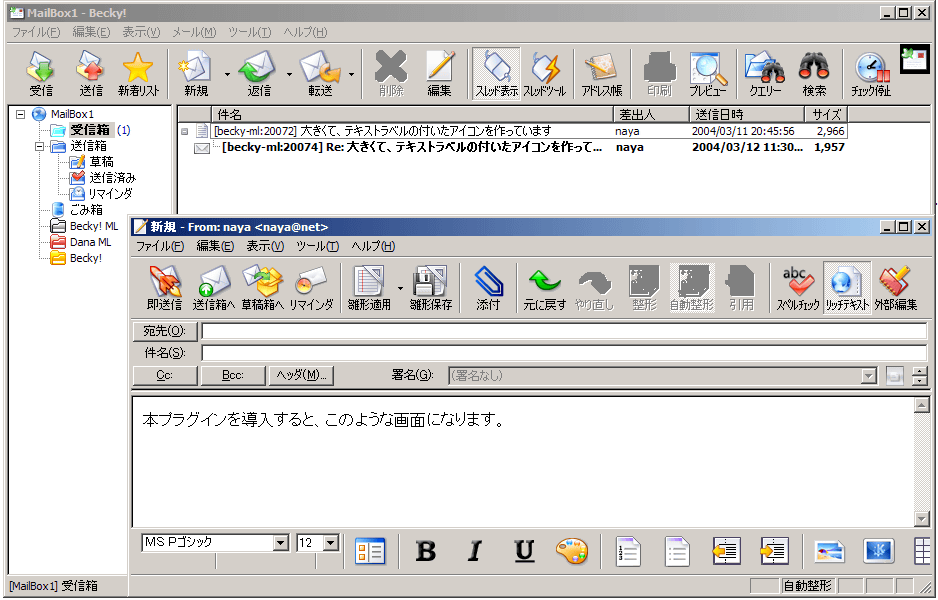
Task: Attach a file with 添付 paperclip icon
Action: tap(488, 287)
